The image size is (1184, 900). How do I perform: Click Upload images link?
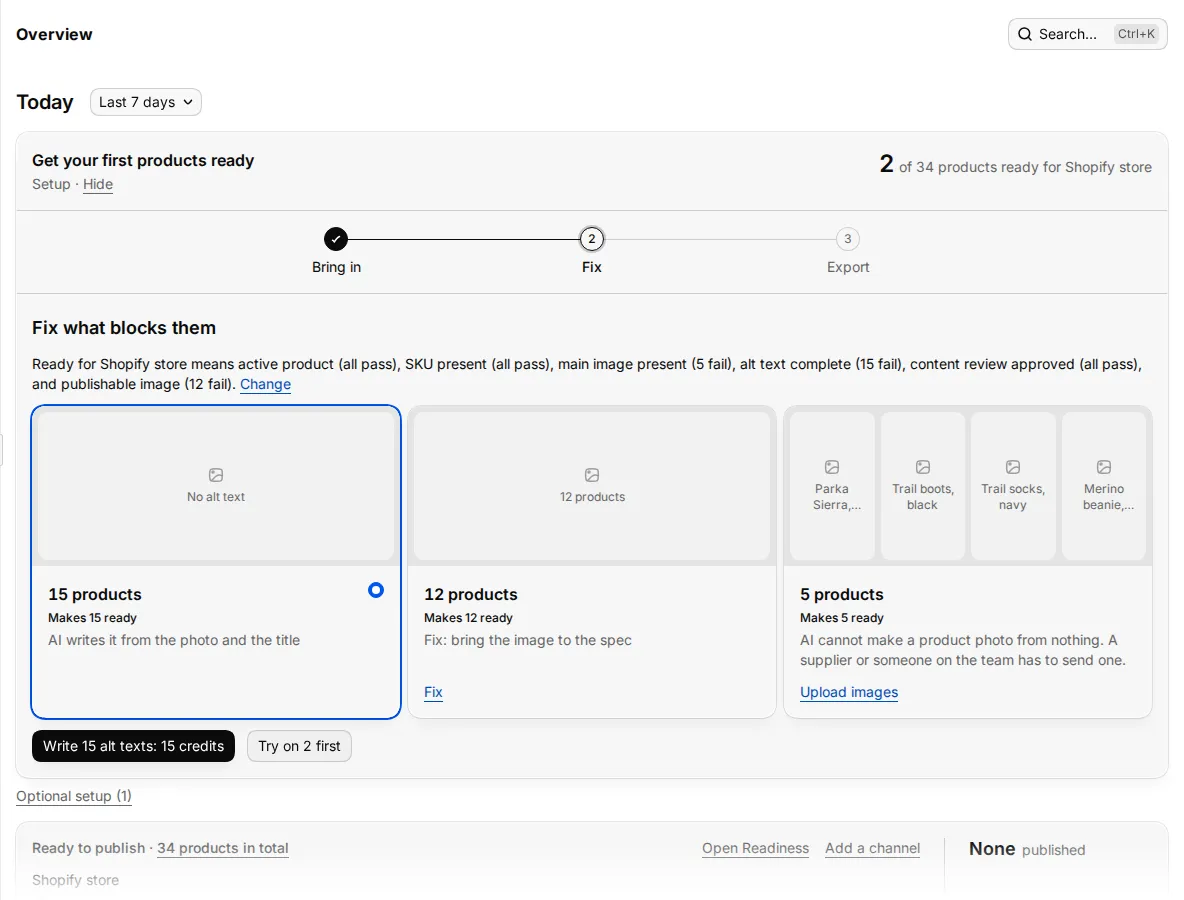point(849,692)
